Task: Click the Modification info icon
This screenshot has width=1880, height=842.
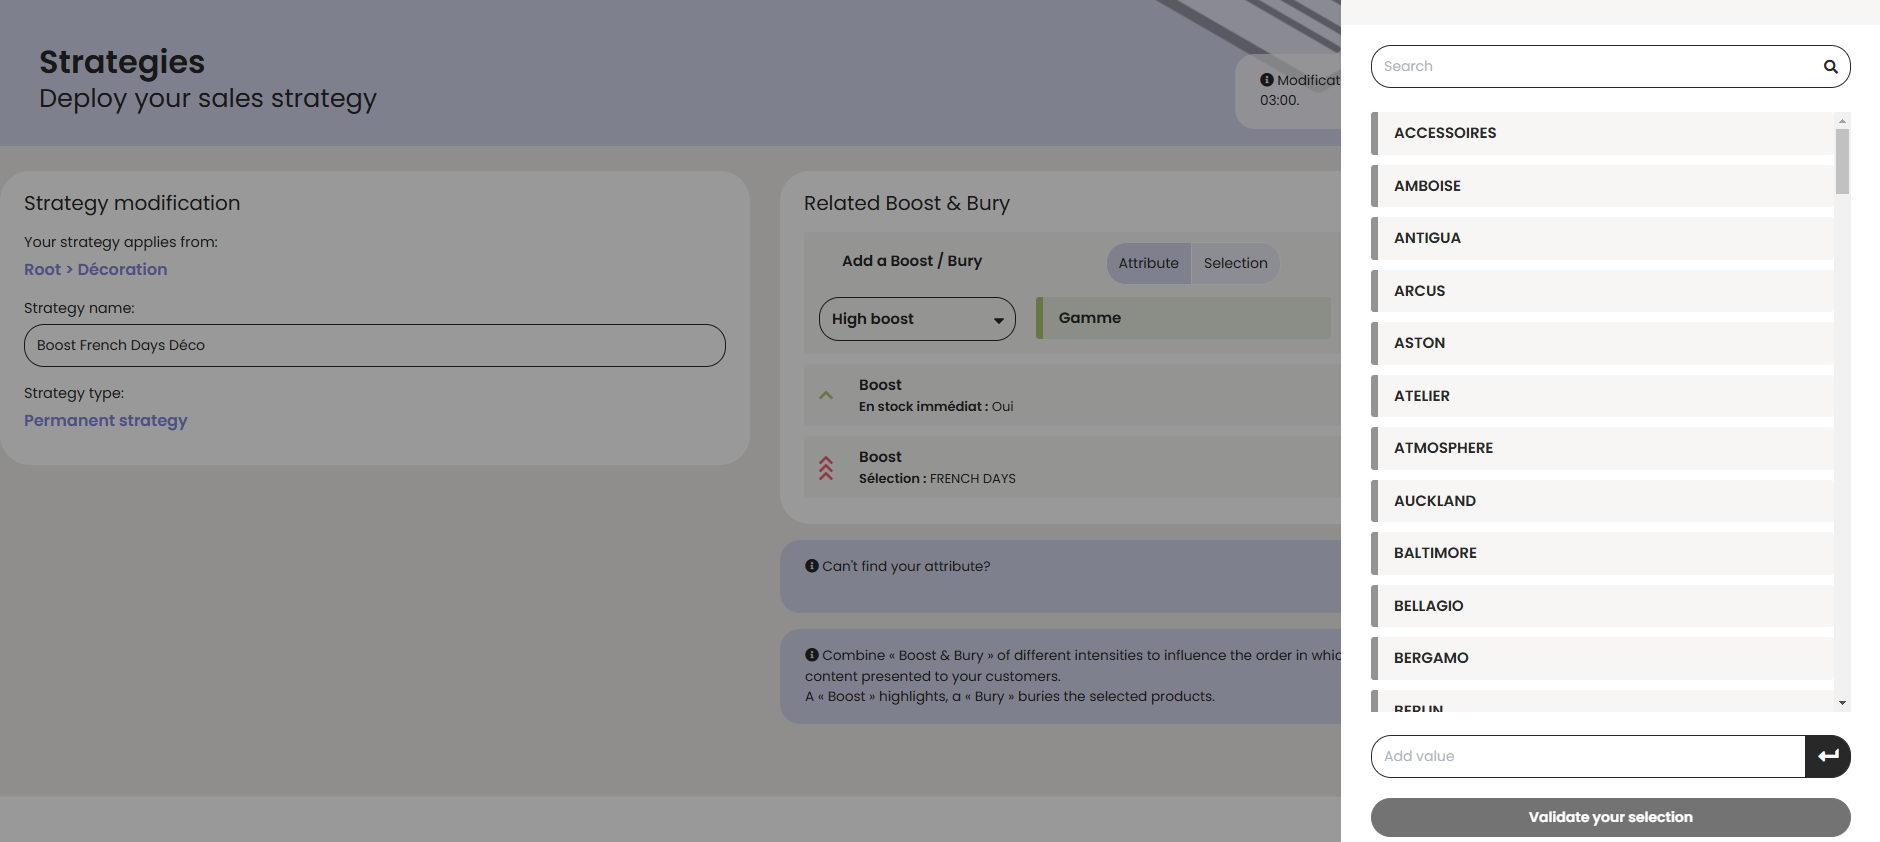Action: (x=1267, y=80)
